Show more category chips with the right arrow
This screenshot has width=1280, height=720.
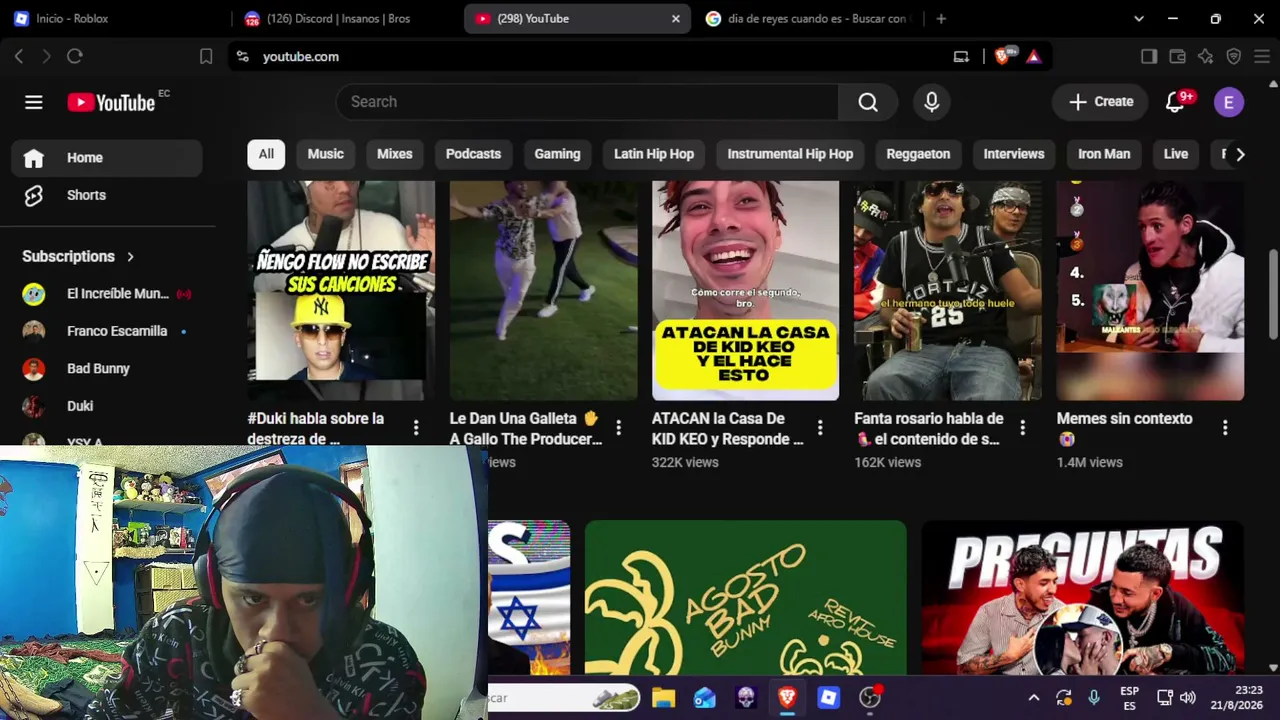coord(1240,154)
